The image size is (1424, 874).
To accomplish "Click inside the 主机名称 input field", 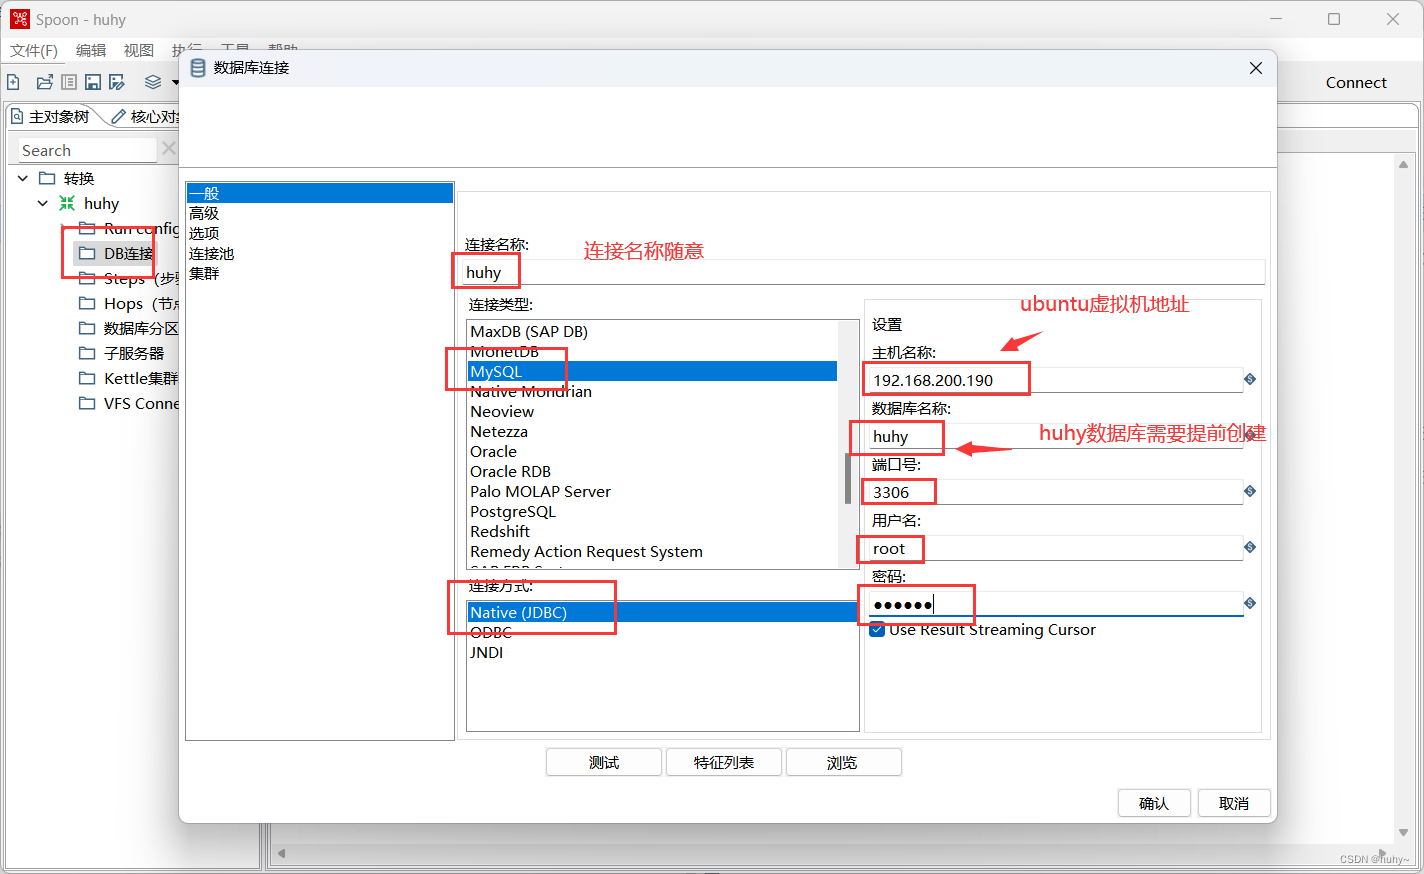I will click(x=1054, y=380).
